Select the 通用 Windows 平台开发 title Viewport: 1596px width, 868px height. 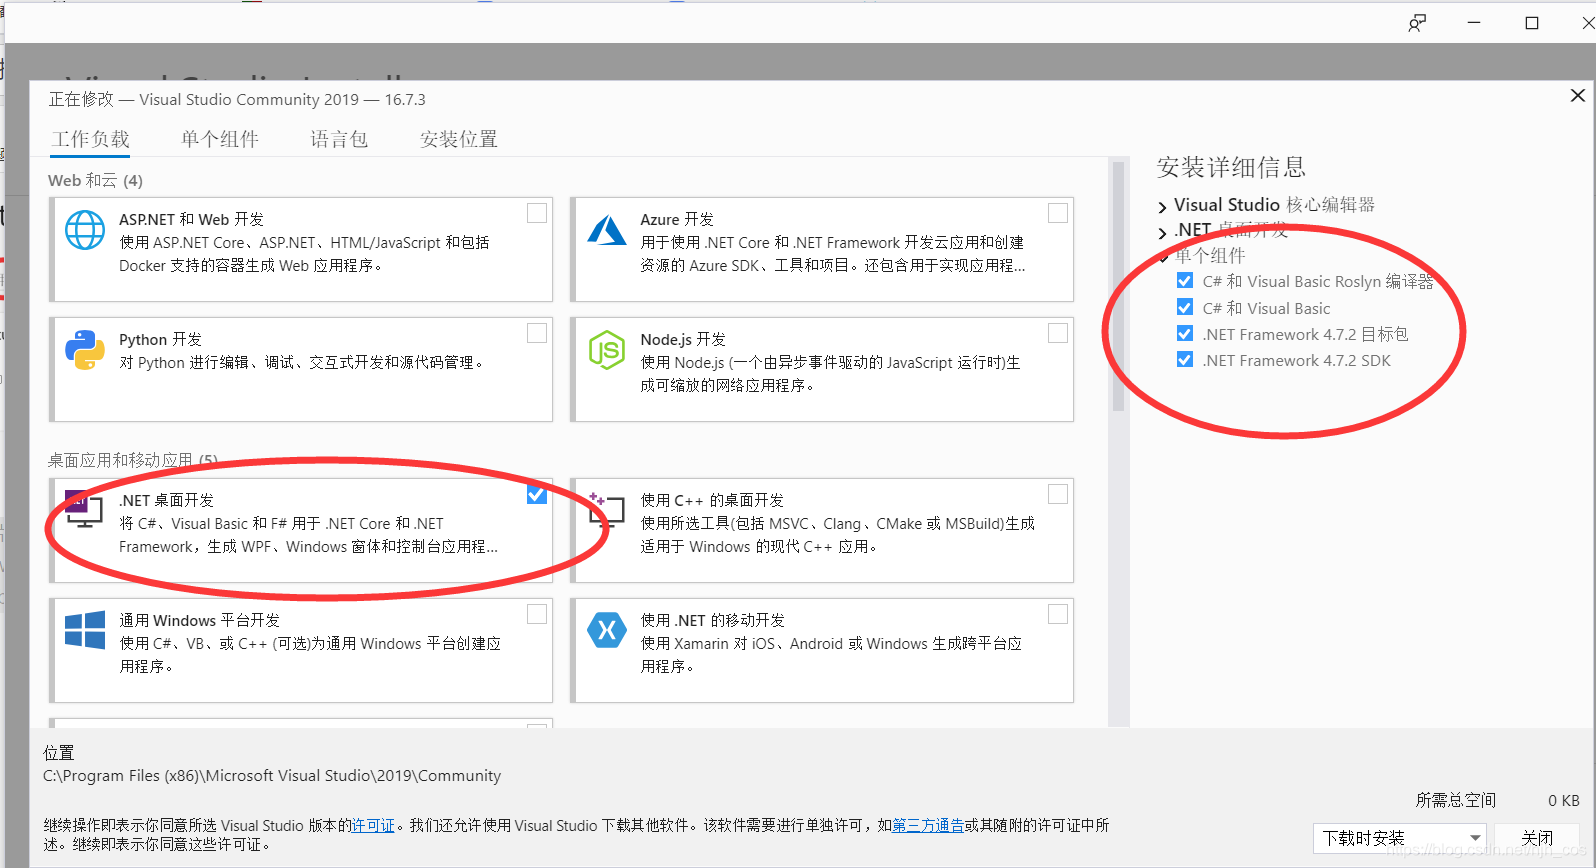[x=200, y=620]
